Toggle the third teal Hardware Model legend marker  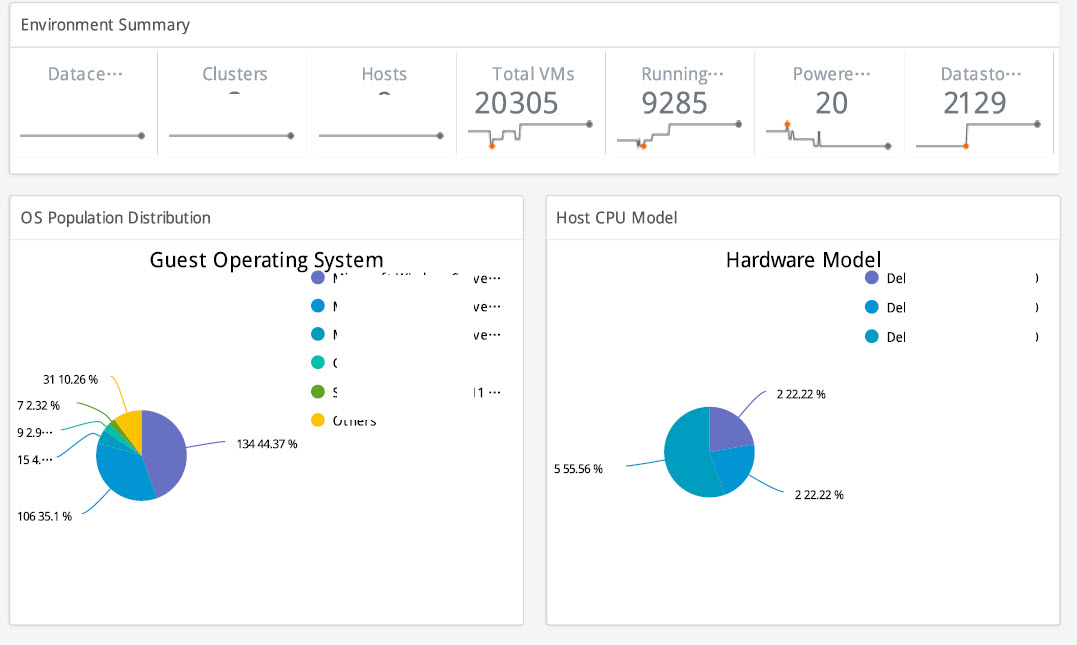click(x=871, y=337)
